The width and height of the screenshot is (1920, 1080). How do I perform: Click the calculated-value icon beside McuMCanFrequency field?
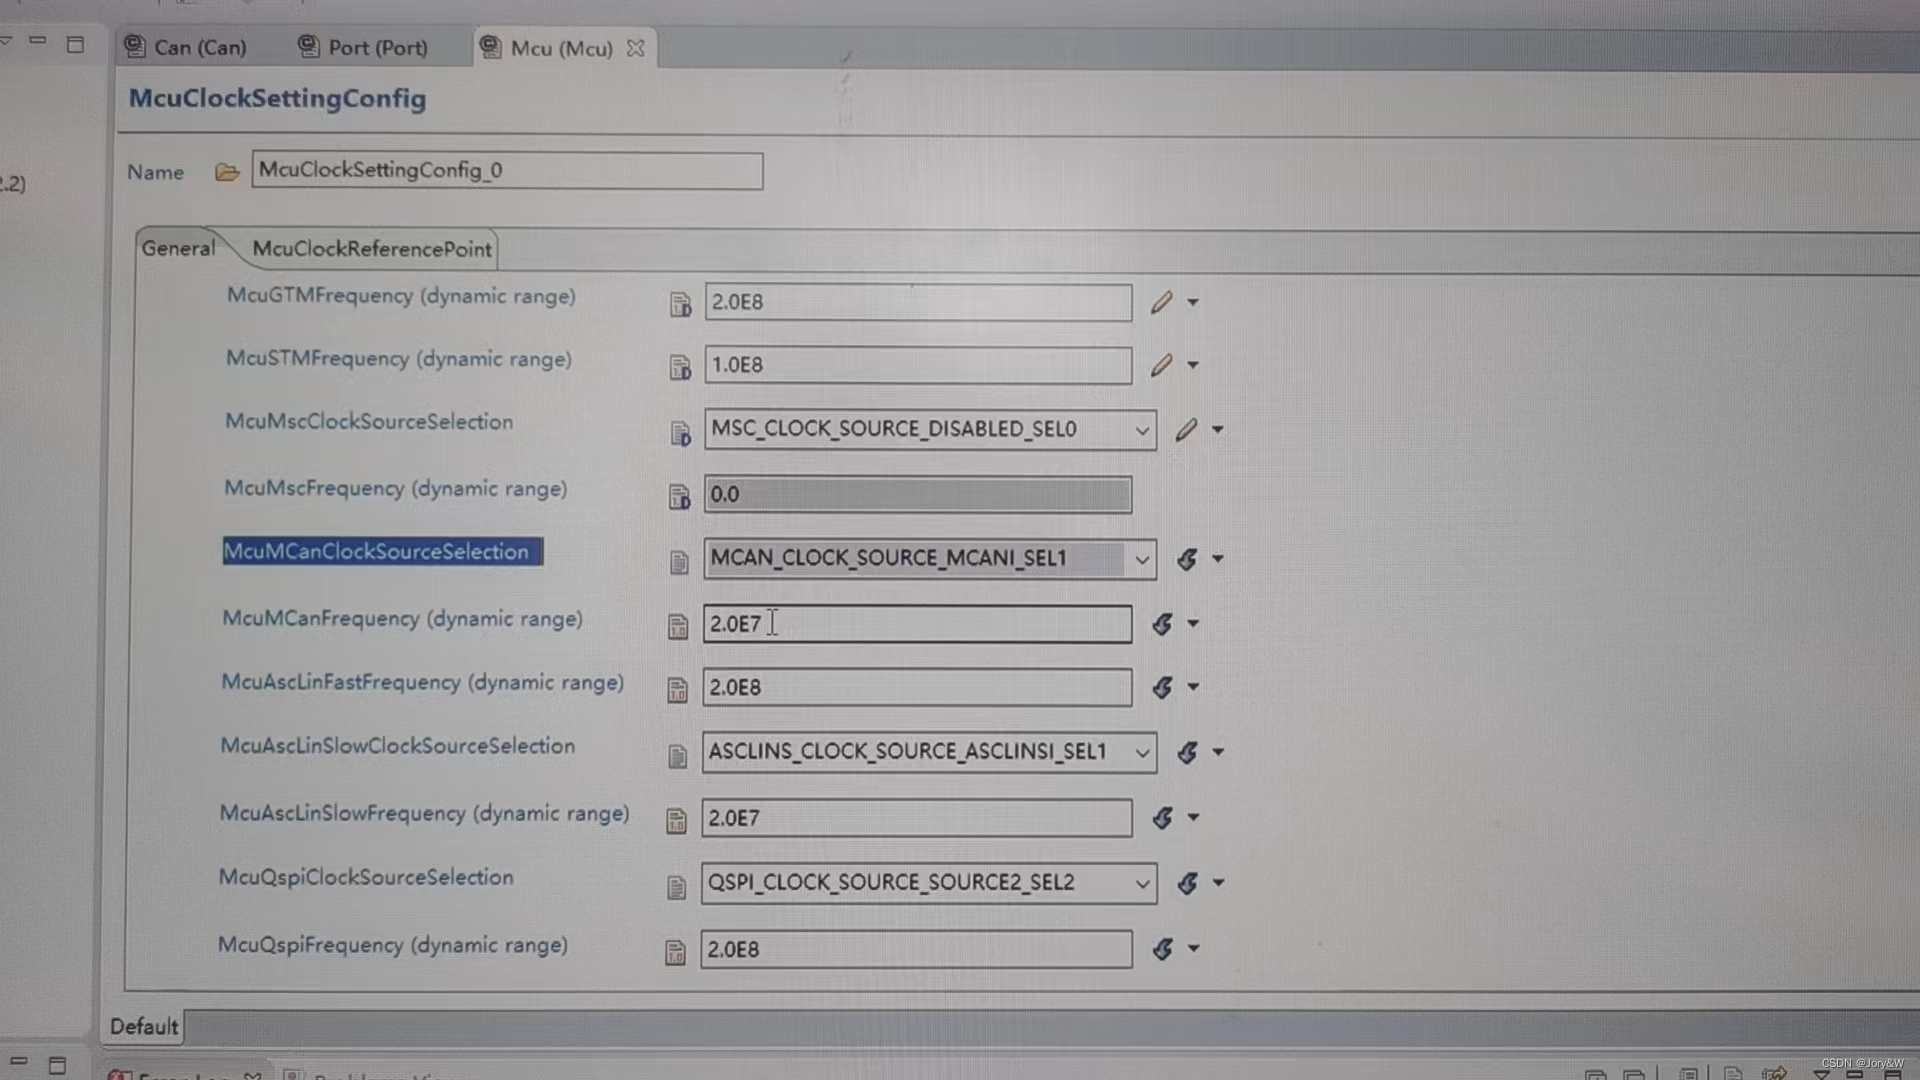click(x=1162, y=624)
